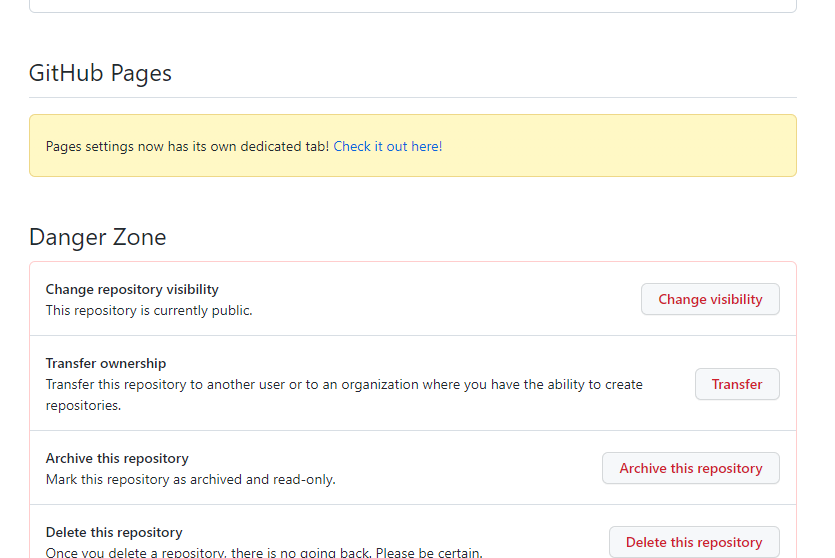Click the Archive this repository button
Screen dimensions: 835x558
click(x=691, y=468)
